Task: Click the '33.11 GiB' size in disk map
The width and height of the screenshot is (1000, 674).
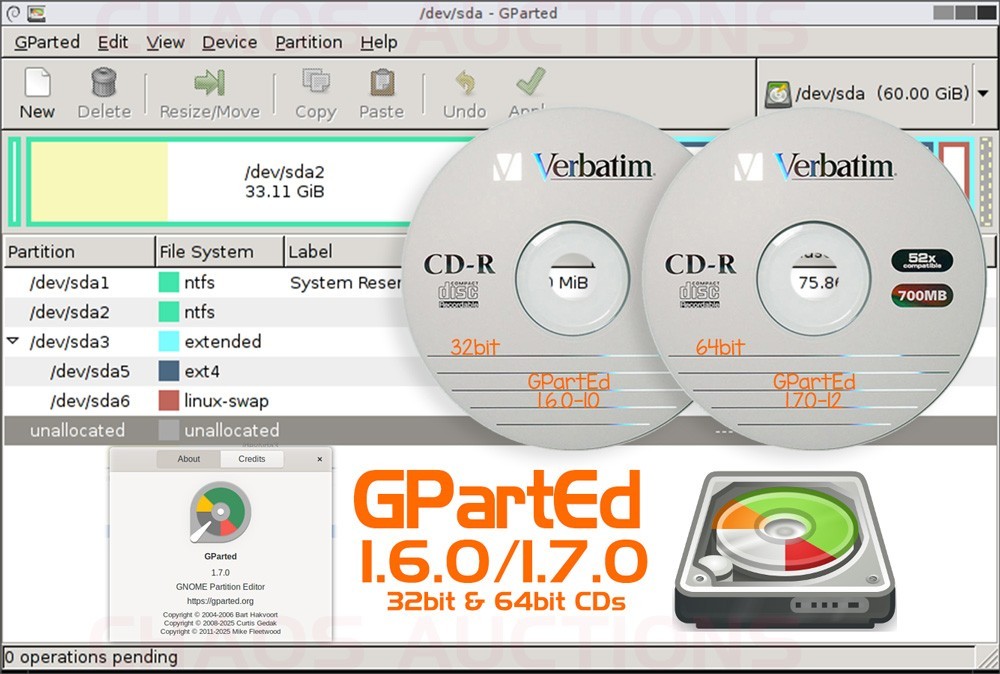Action: (x=284, y=191)
